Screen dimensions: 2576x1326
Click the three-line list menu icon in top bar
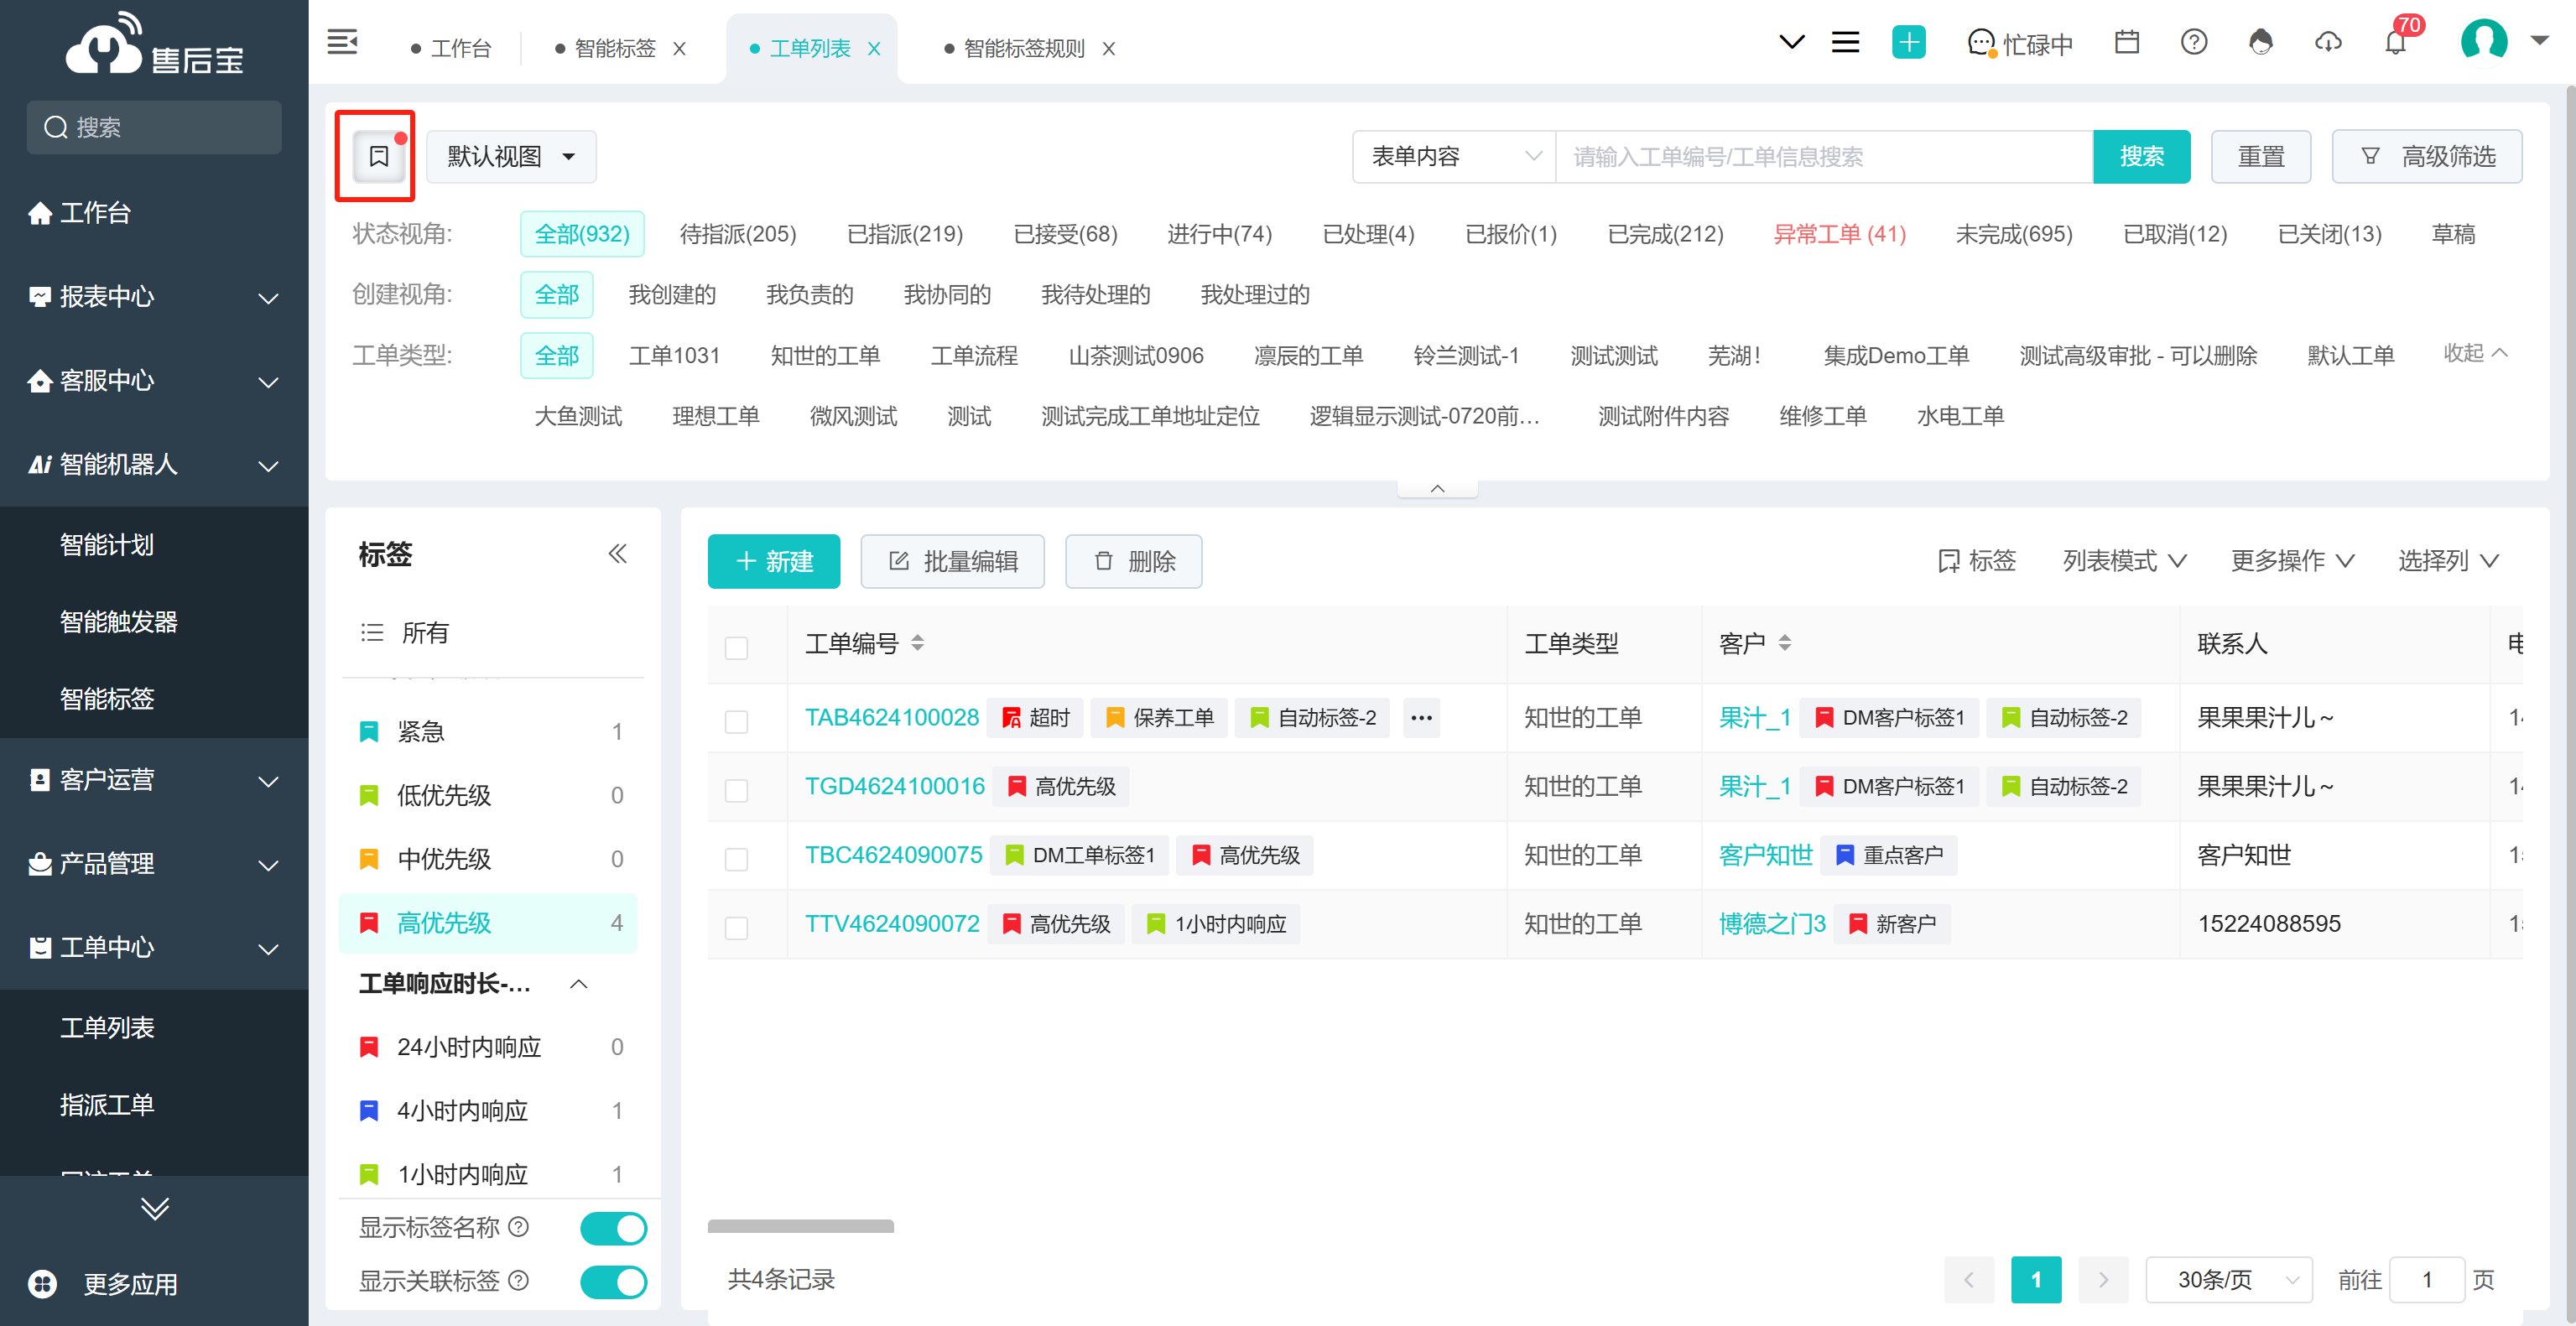coord(1845,42)
